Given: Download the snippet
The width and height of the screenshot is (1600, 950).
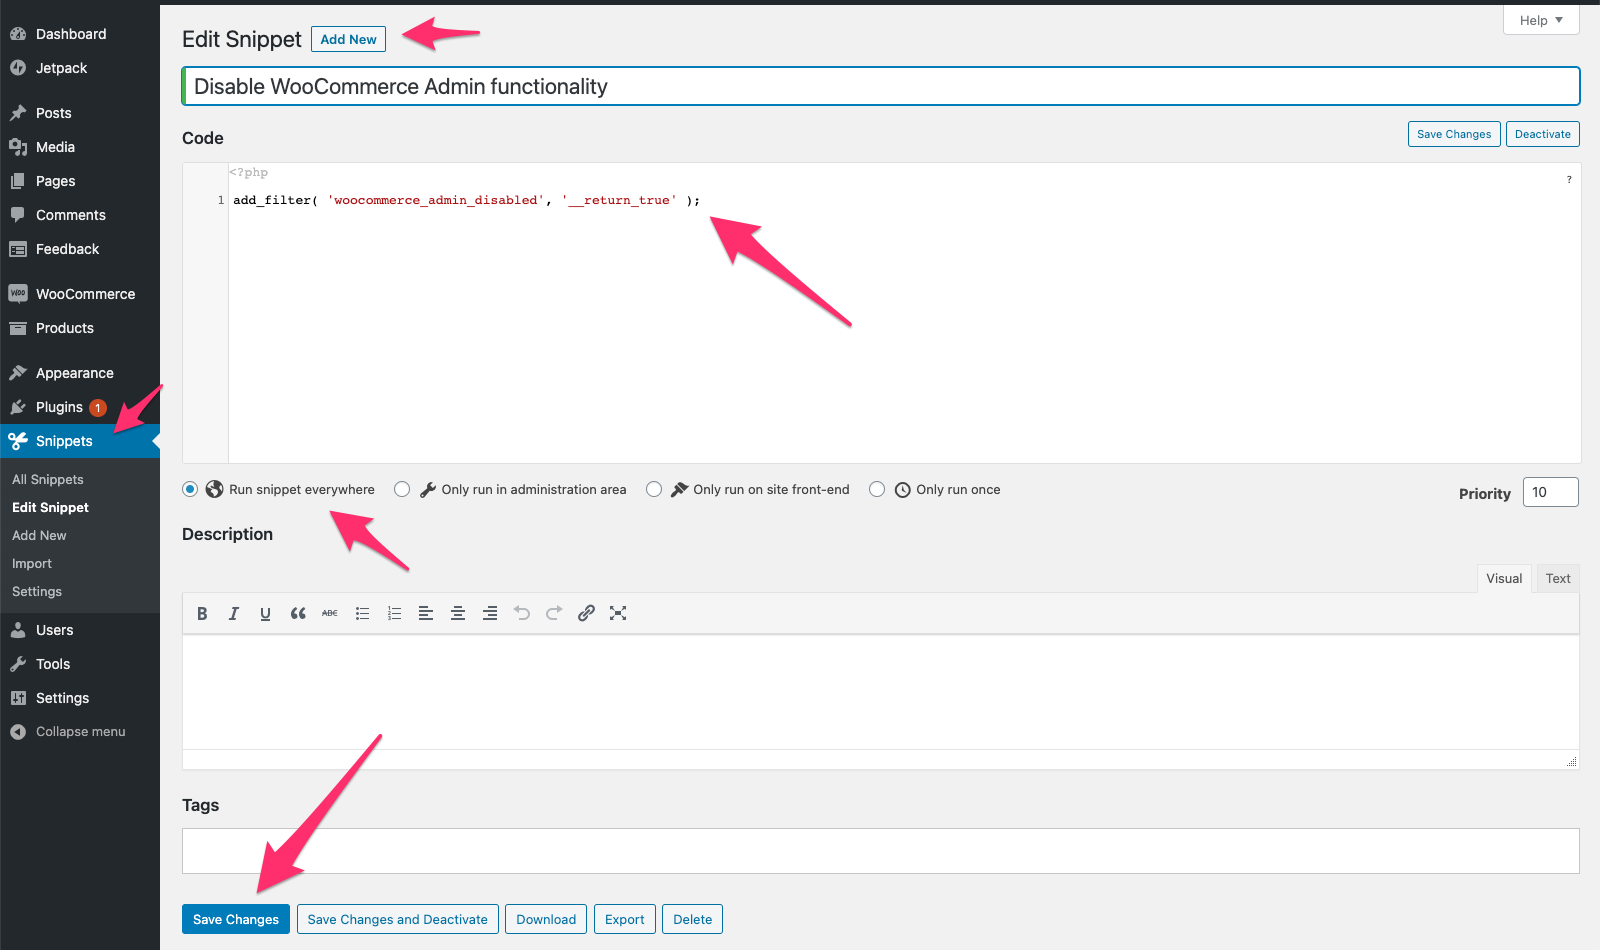Looking at the screenshot, I should point(546,919).
